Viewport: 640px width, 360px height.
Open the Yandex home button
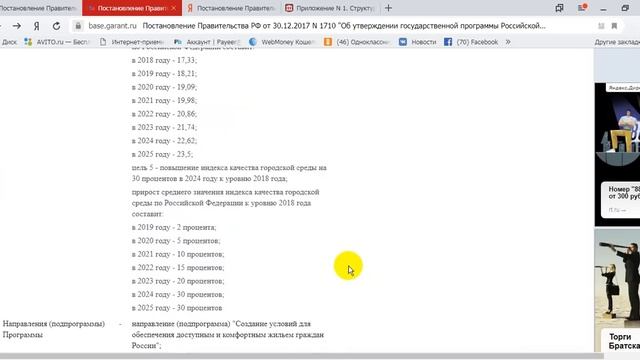click(x=36, y=26)
